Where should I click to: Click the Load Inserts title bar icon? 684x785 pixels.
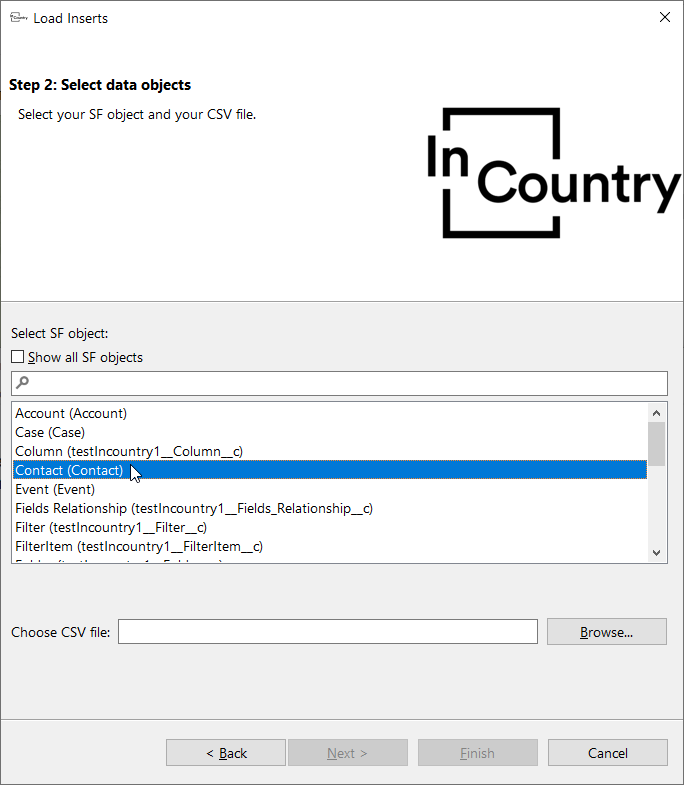point(19,18)
